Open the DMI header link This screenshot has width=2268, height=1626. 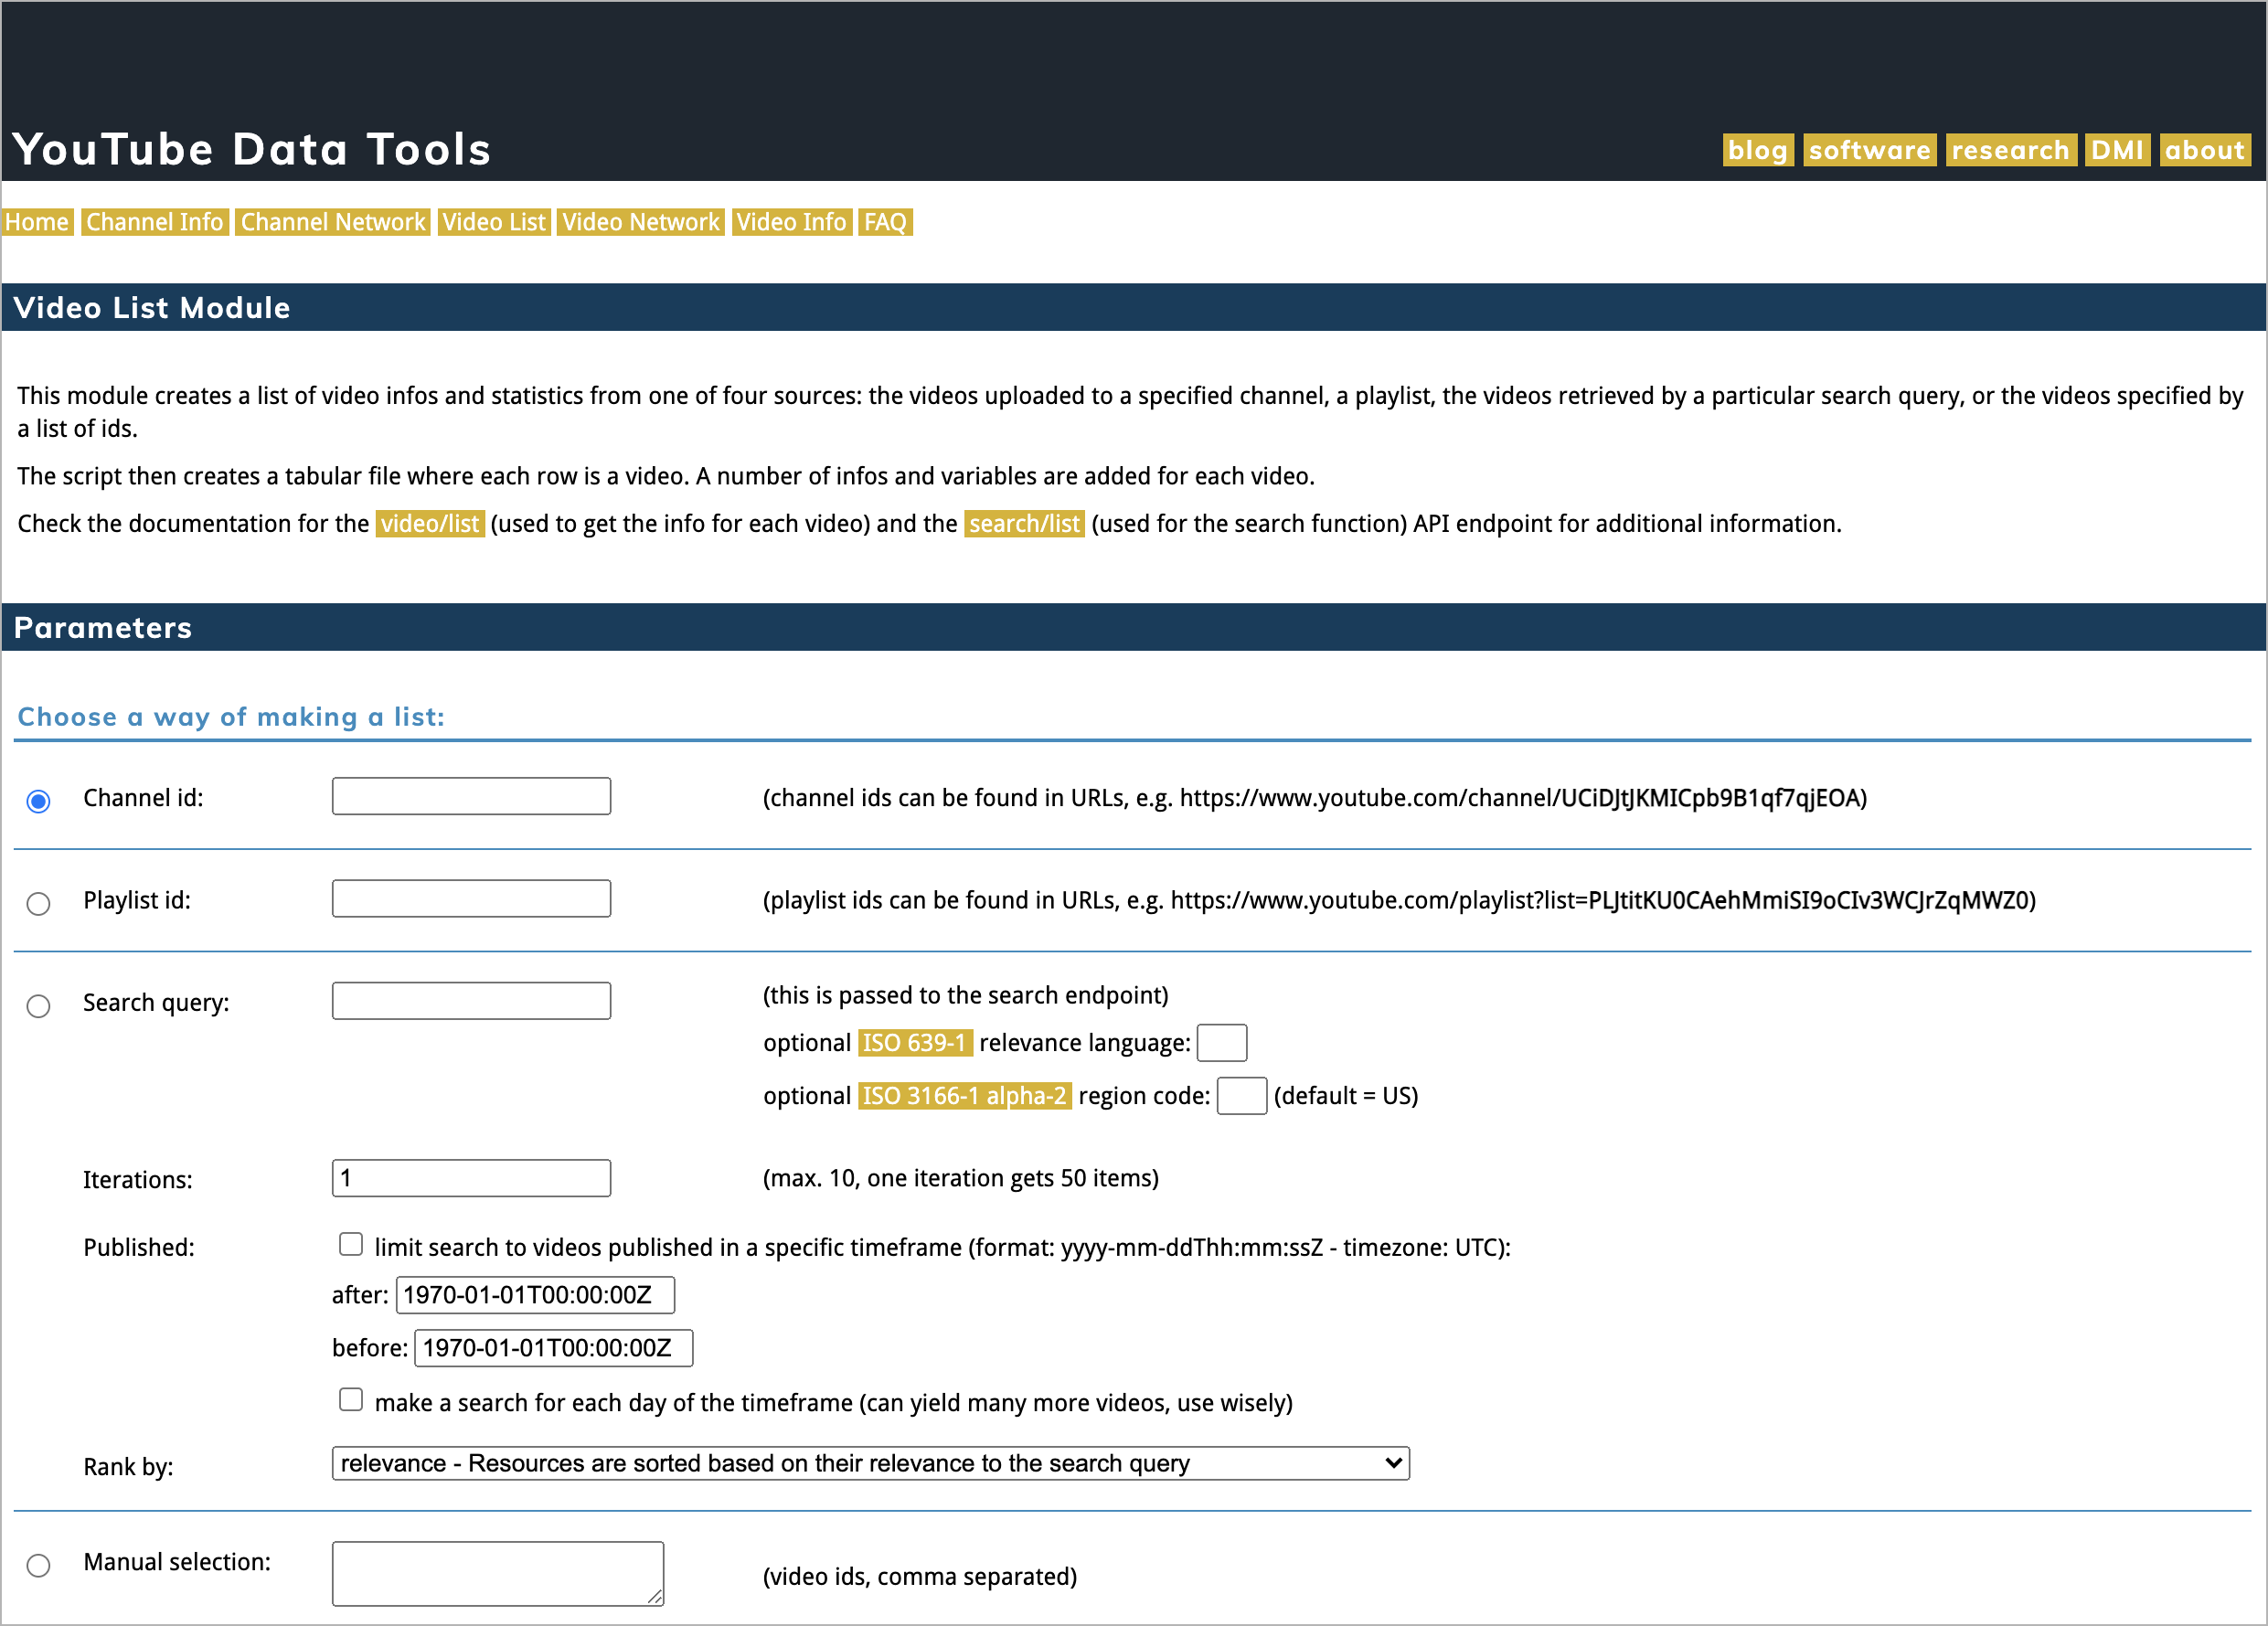2116,150
